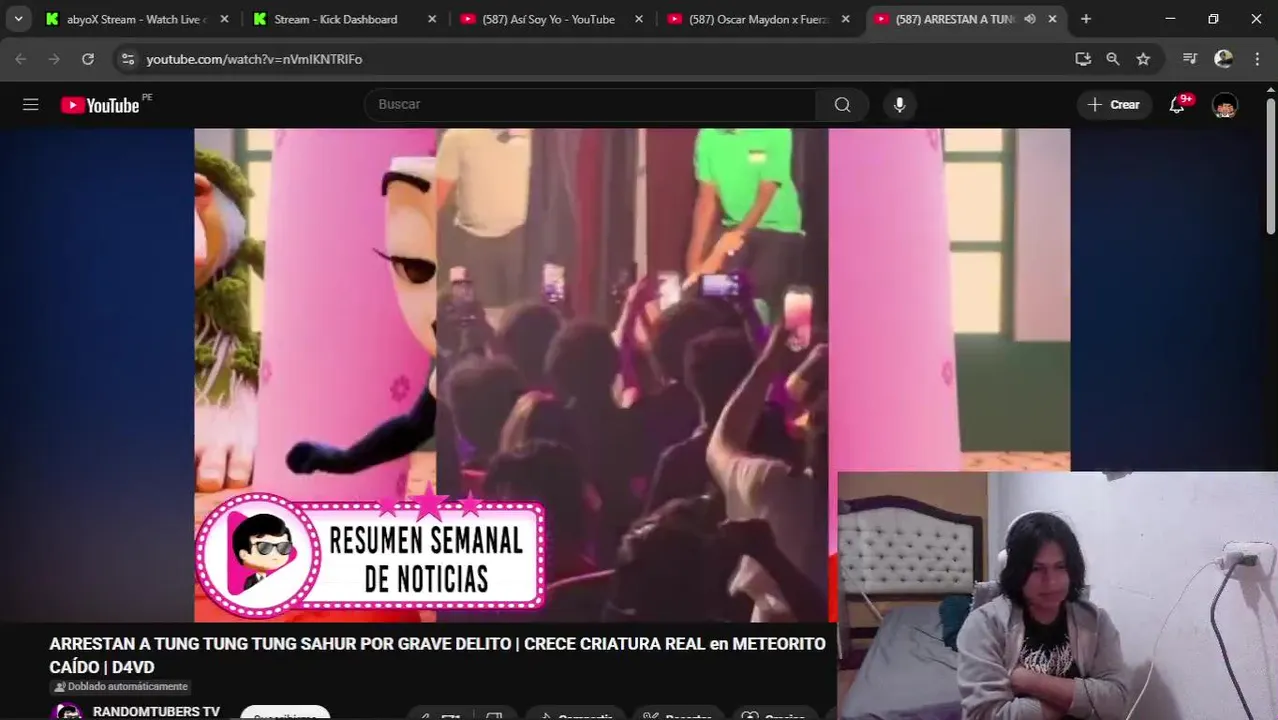
Task: Expand the tab search dropdown arrow
Action: (x=18, y=19)
